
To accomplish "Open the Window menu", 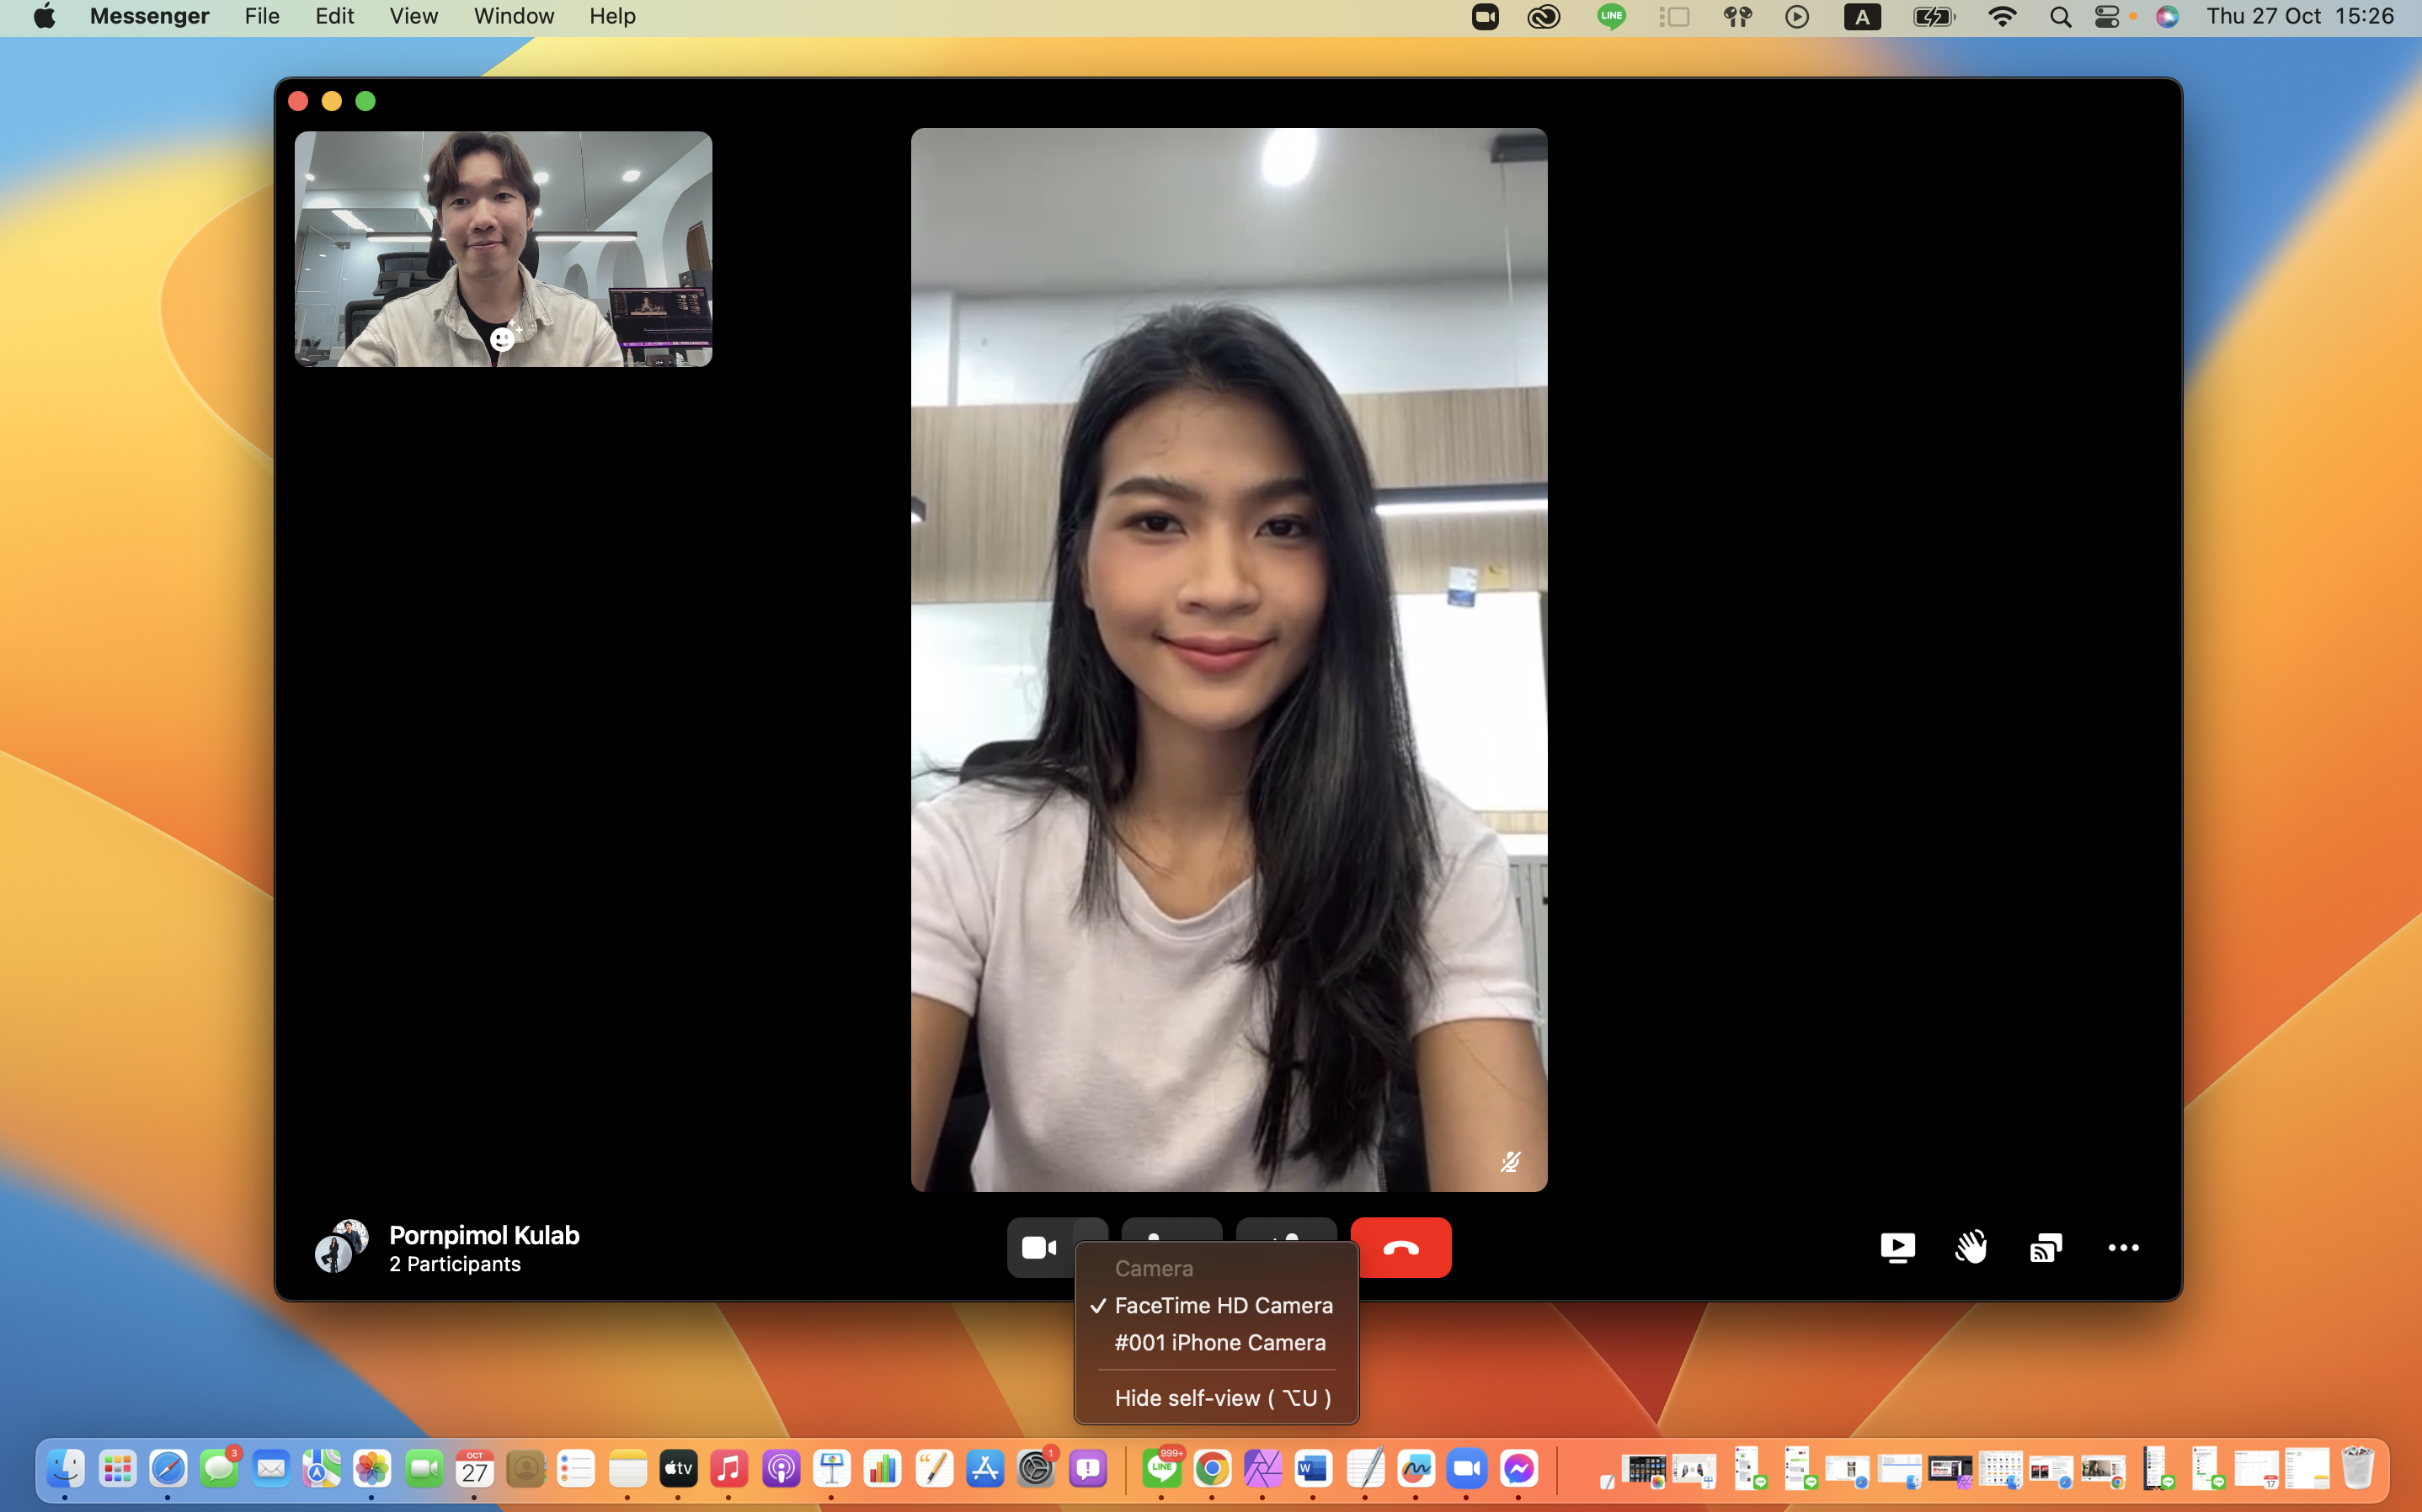I will click(513, 16).
